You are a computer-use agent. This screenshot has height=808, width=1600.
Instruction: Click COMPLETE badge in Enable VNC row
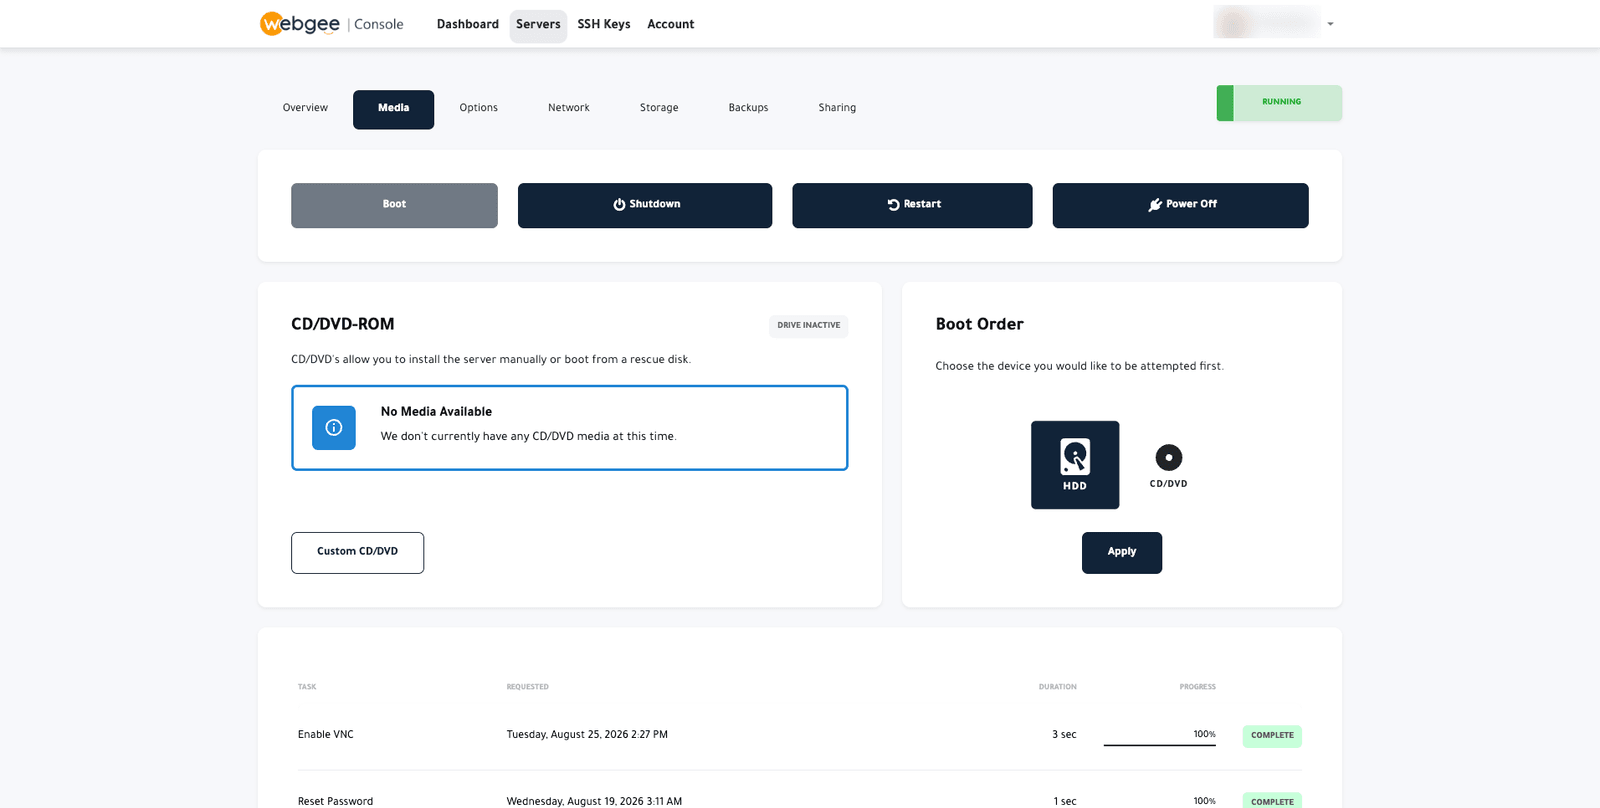pos(1272,736)
